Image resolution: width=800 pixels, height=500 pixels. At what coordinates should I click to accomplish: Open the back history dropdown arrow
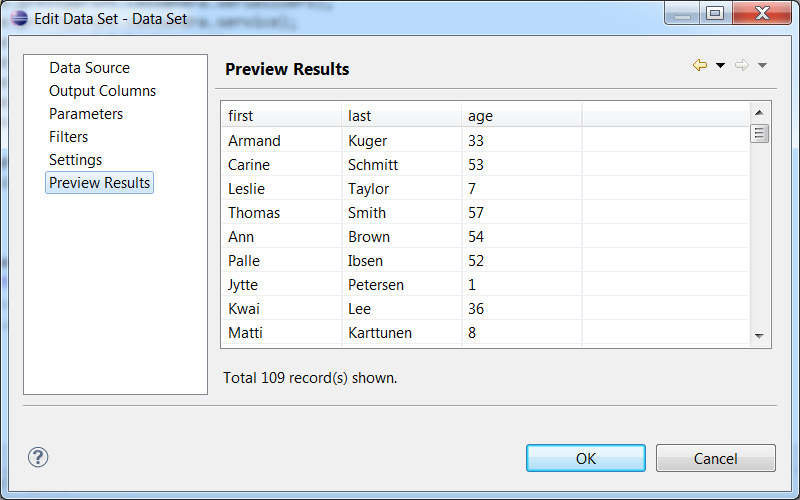click(720, 66)
